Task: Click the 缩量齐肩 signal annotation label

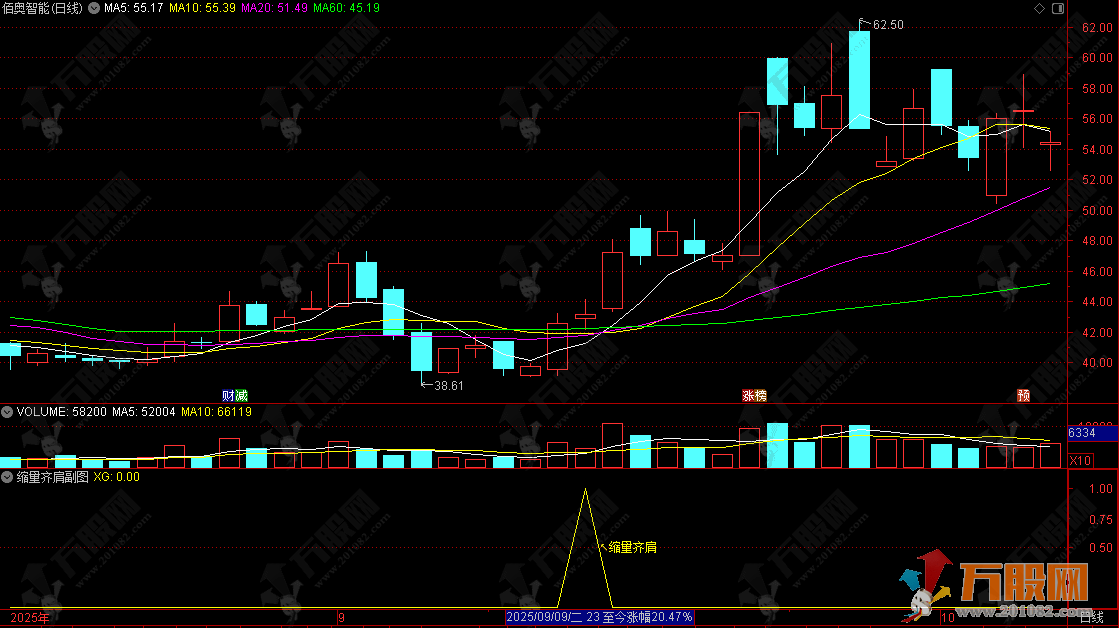Action: 632,547
